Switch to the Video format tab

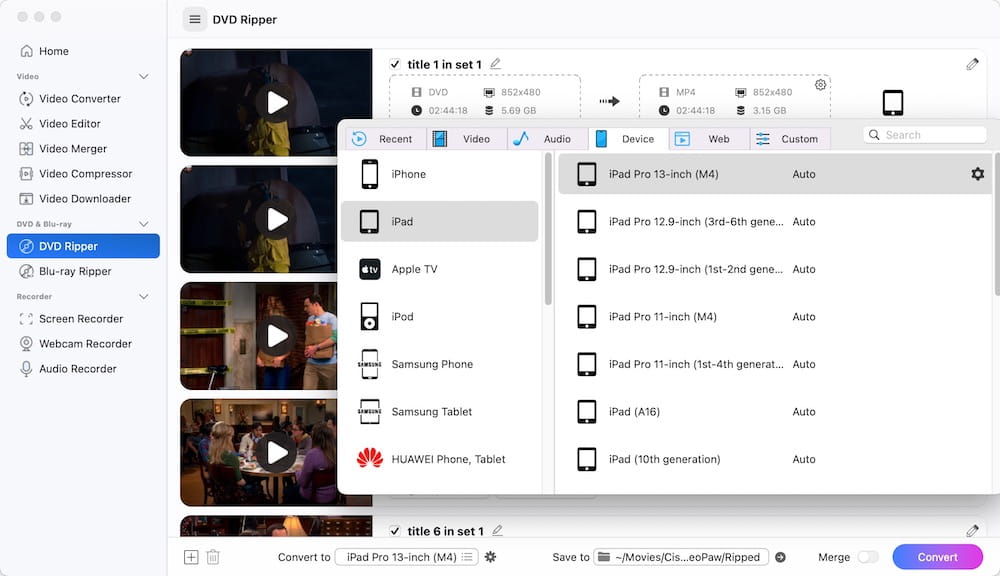point(467,138)
